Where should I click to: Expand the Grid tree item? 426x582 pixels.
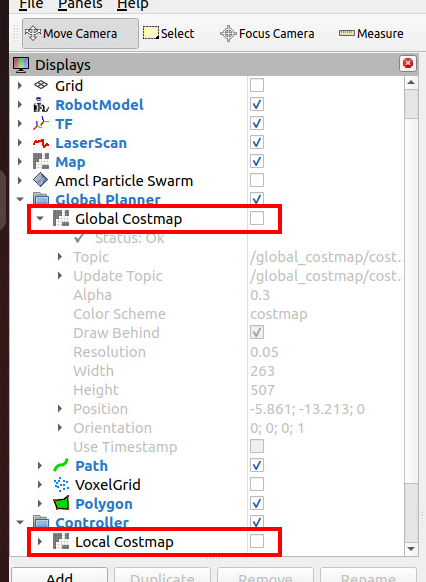tap(20, 85)
